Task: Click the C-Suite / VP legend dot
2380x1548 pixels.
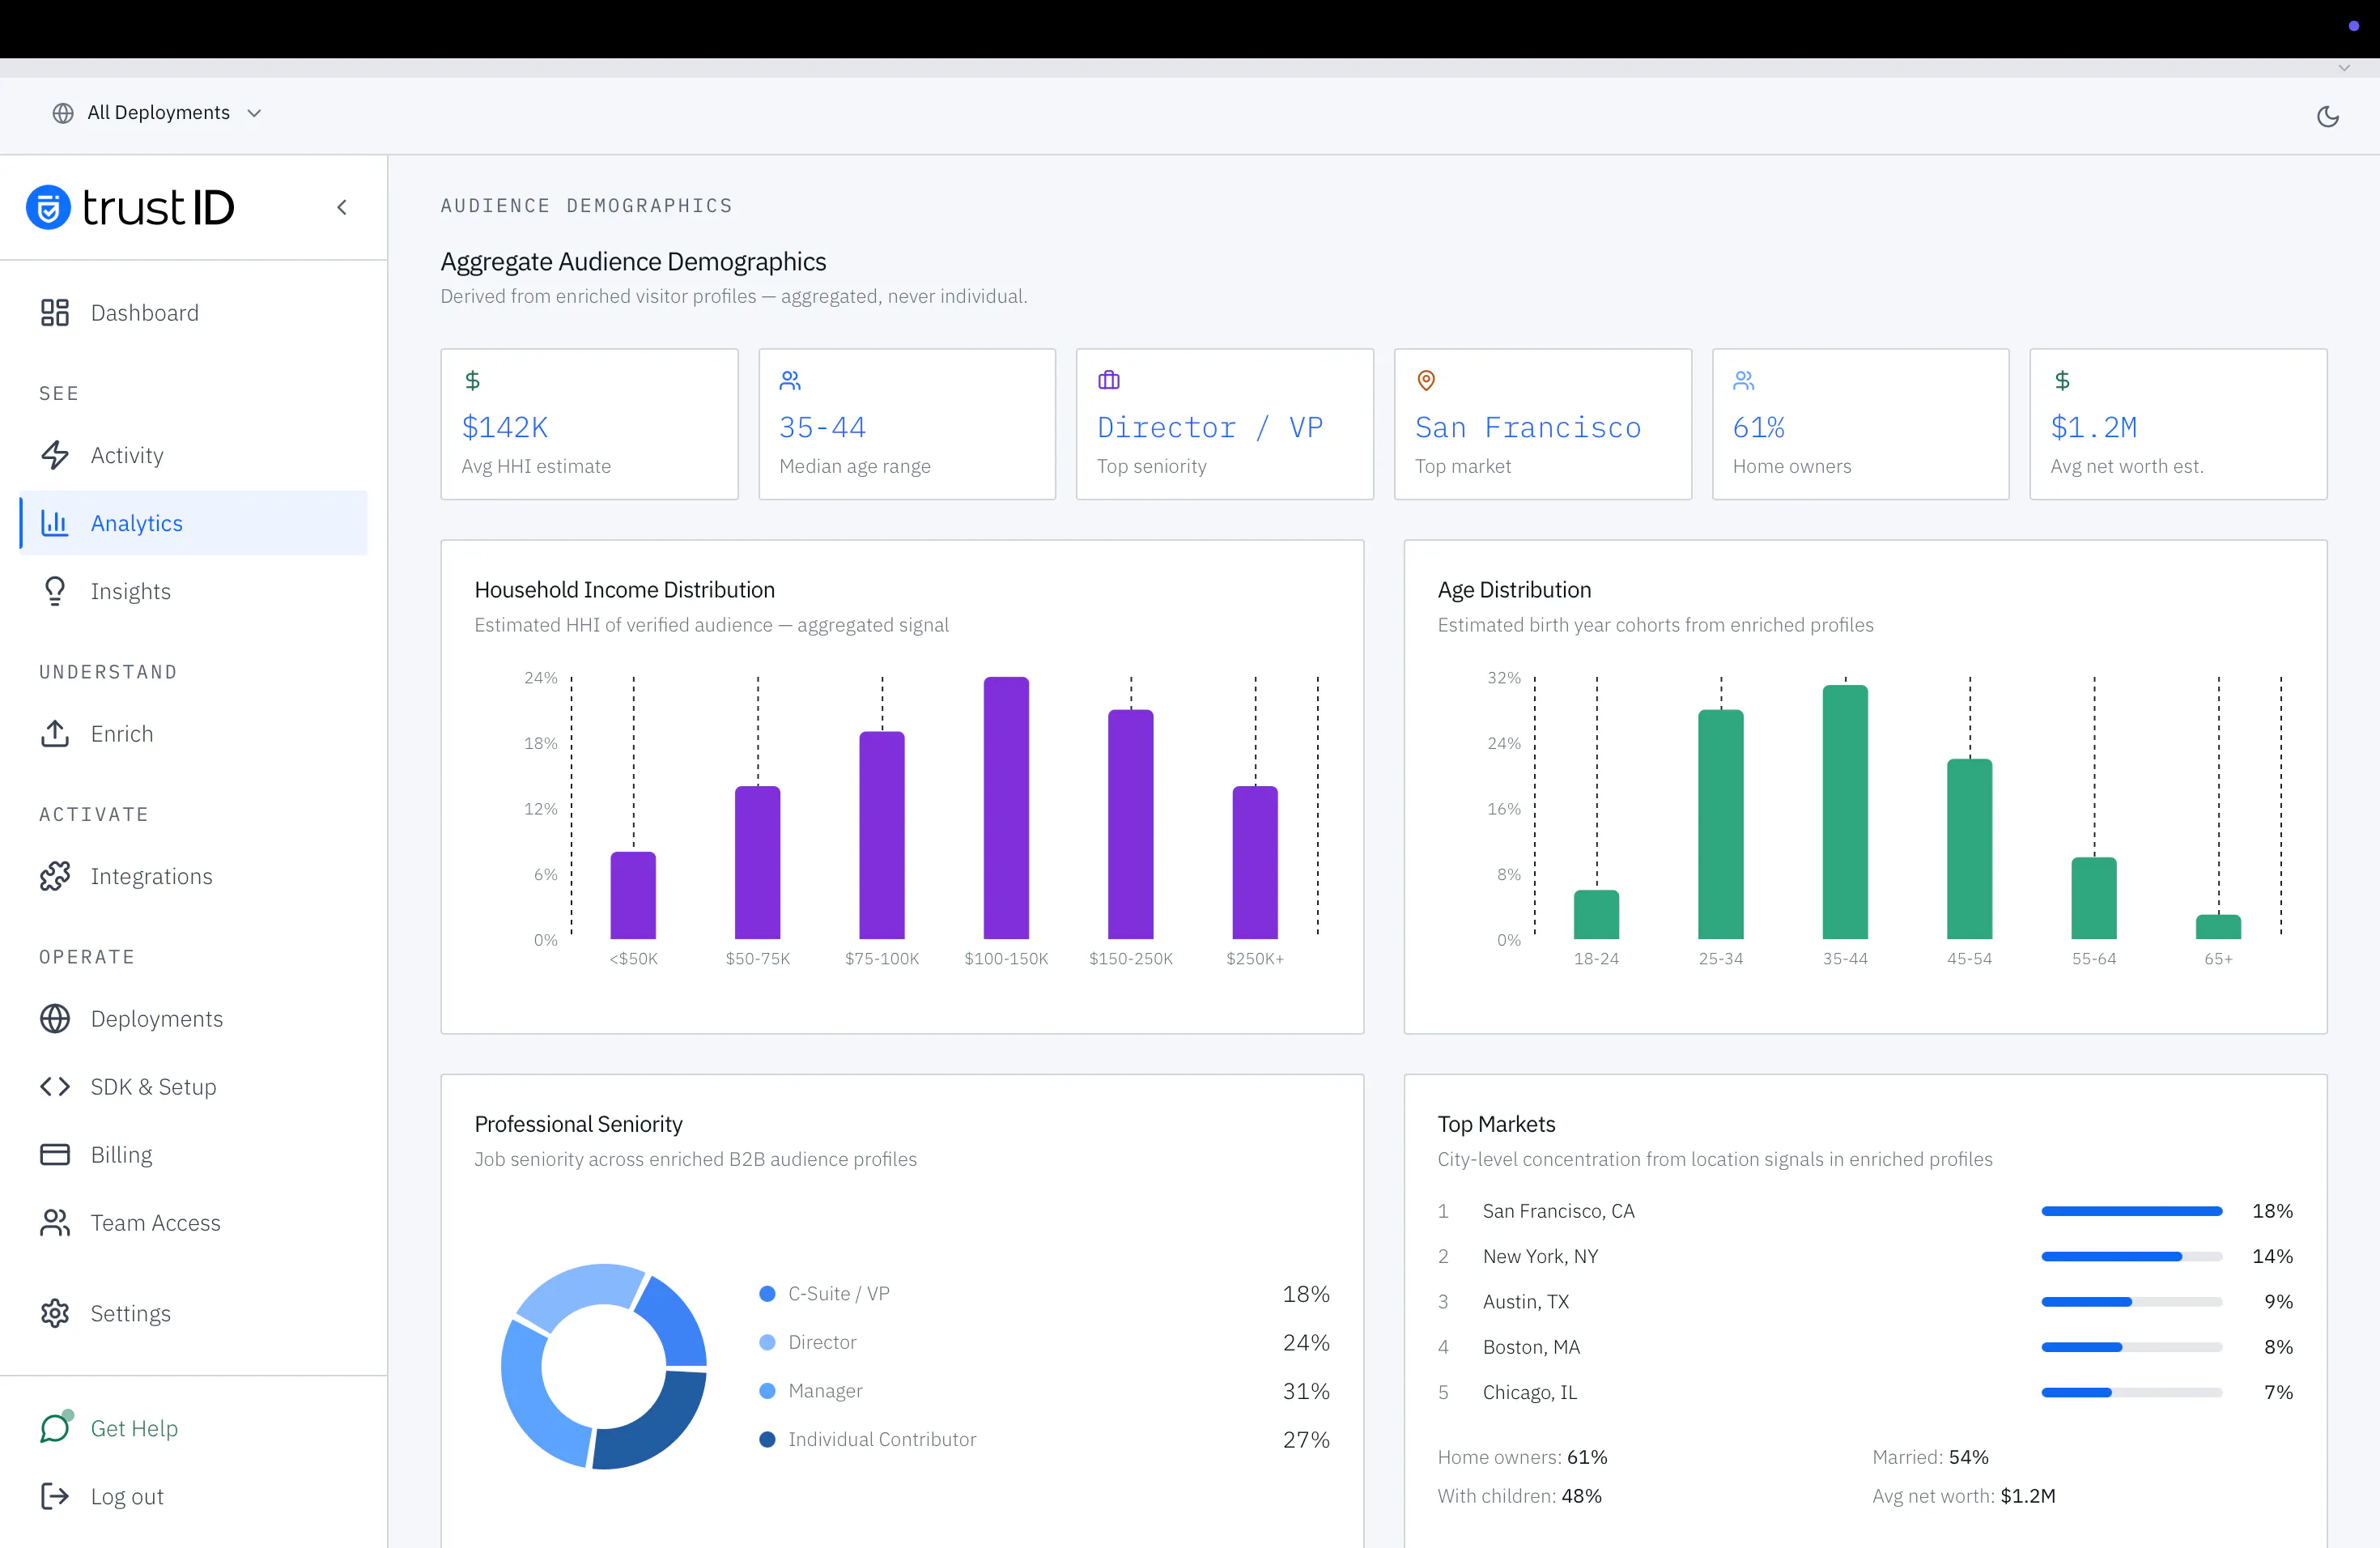Action: pos(767,1294)
